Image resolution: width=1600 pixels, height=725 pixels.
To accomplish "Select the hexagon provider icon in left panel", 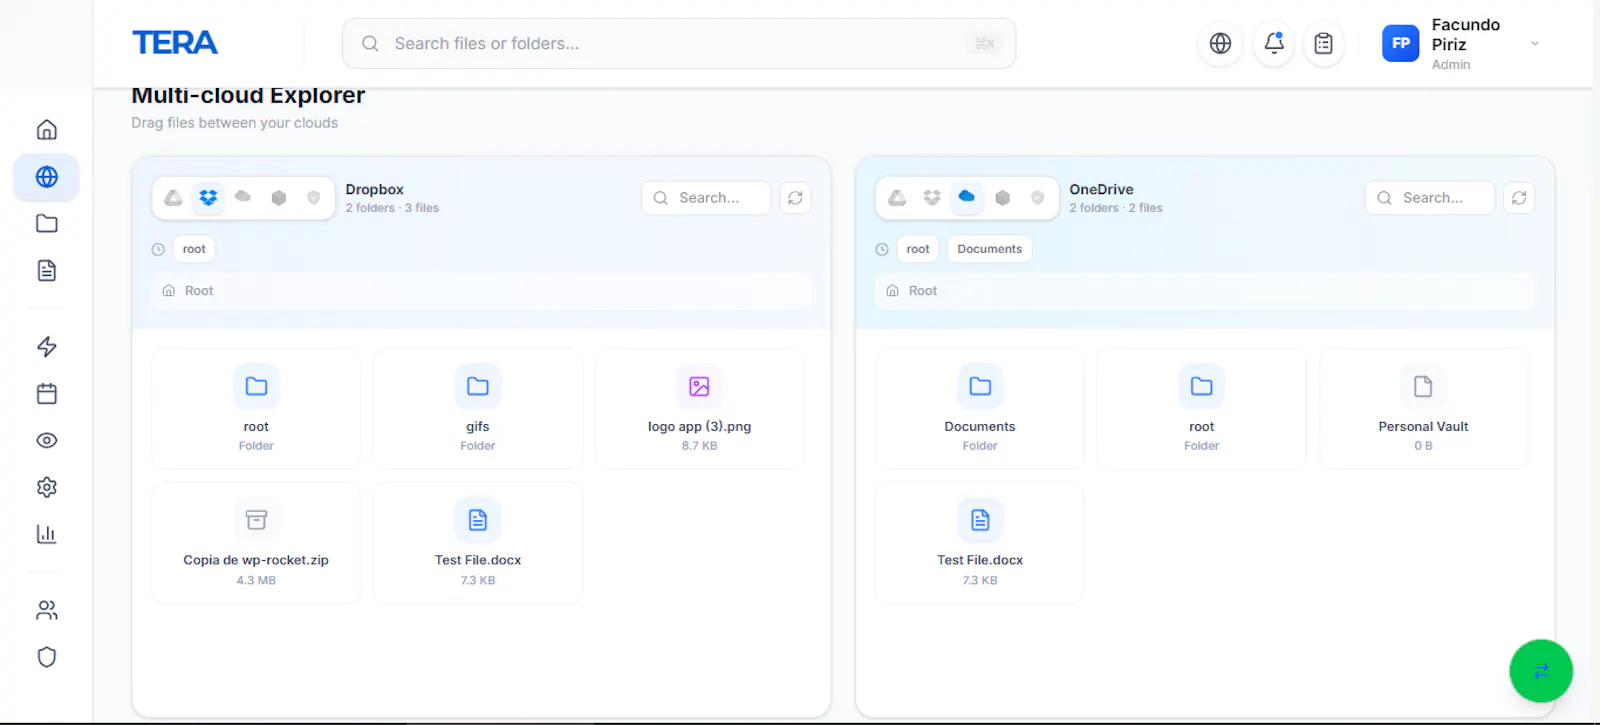I will 279,198.
